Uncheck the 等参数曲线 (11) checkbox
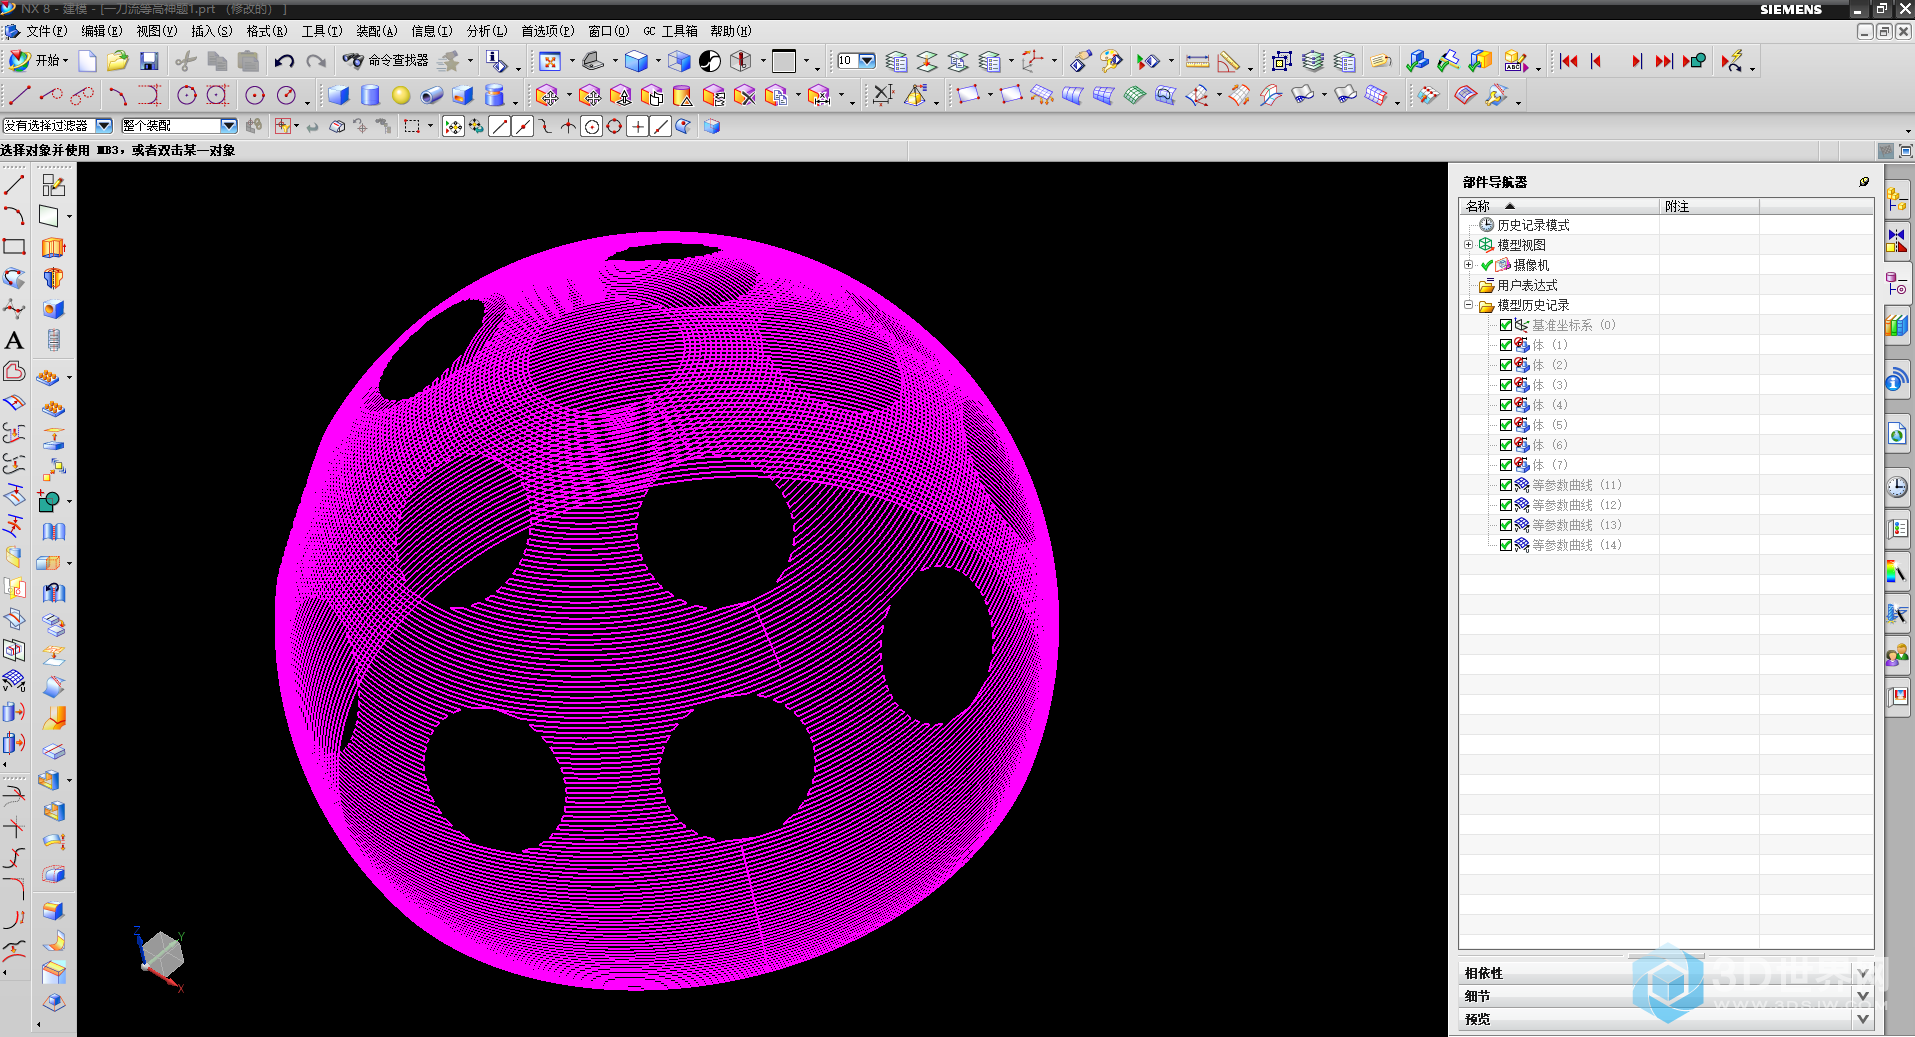Screen dimensions: 1915x1037 click(x=1506, y=485)
